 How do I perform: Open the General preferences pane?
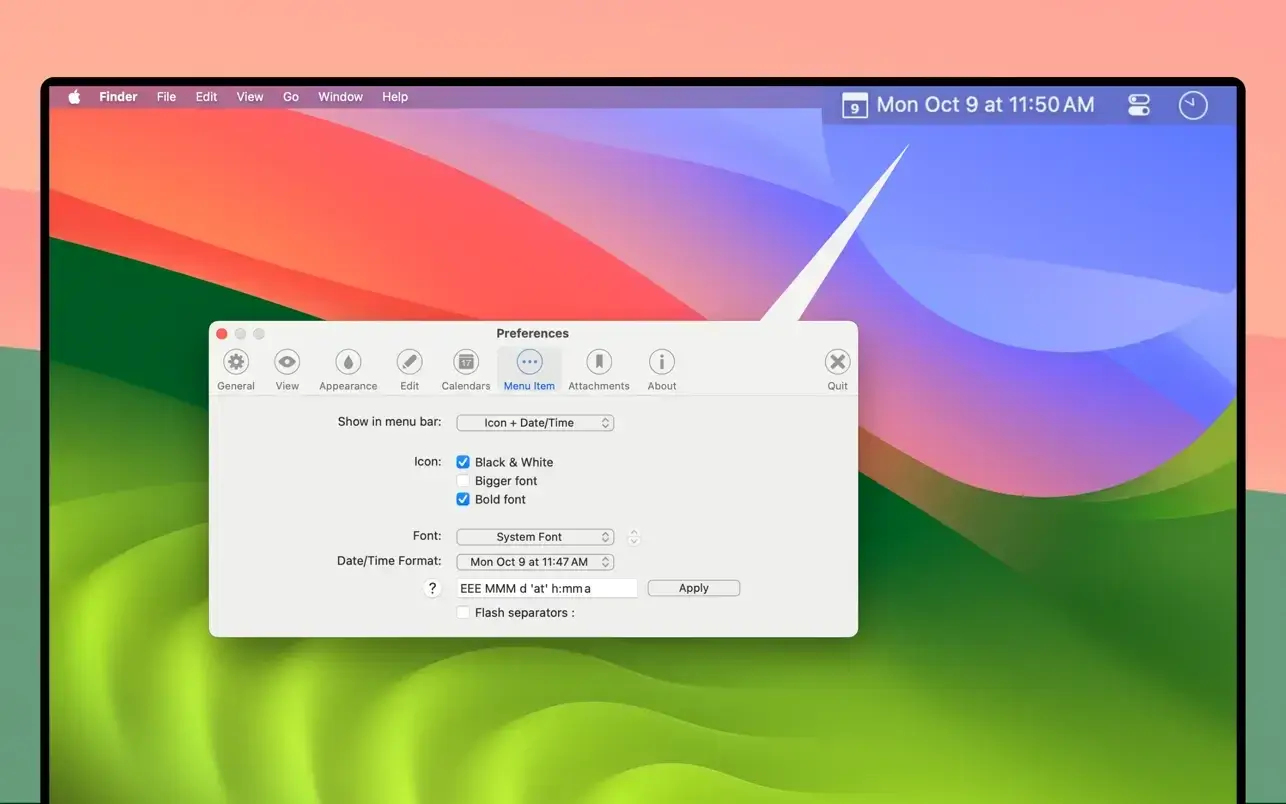tap(235, 367)
